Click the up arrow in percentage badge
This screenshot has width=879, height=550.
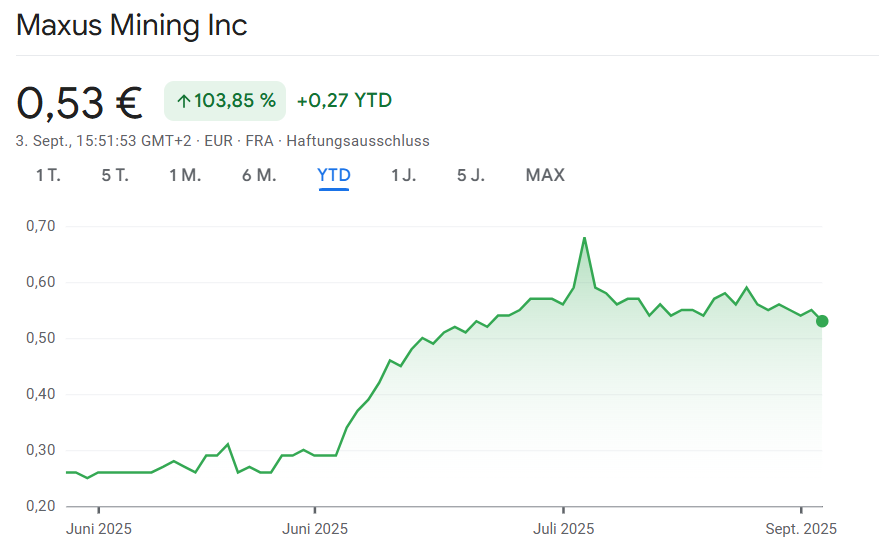183,101
